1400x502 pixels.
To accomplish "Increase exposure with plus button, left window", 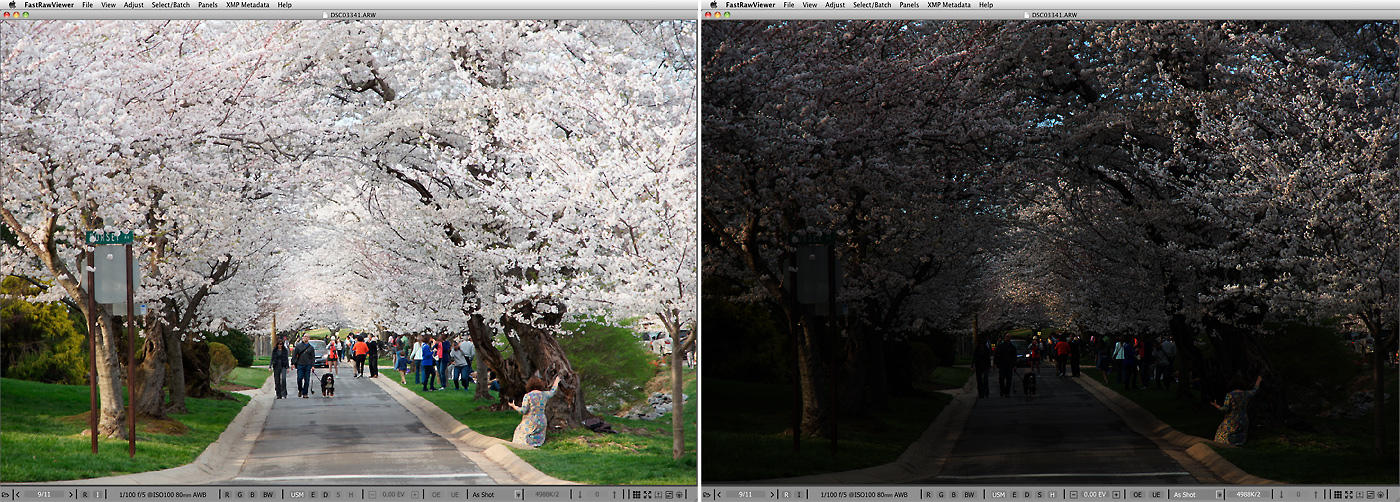I will click(x=416, y=494).
